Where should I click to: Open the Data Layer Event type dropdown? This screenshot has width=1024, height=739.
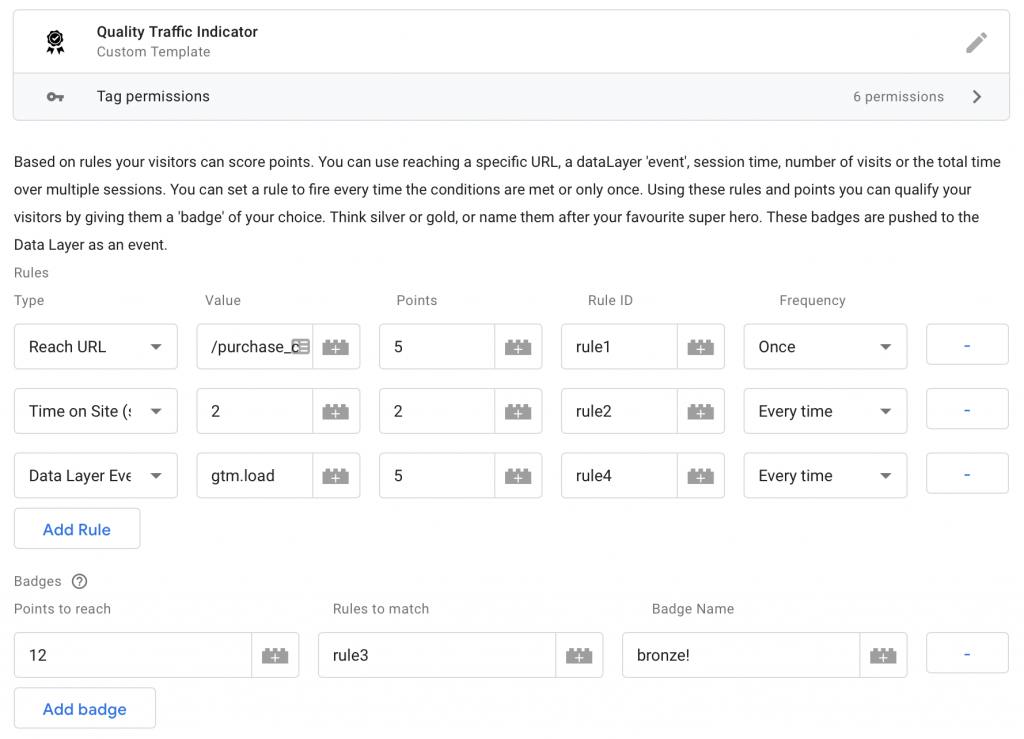click(x=96, y=476)
